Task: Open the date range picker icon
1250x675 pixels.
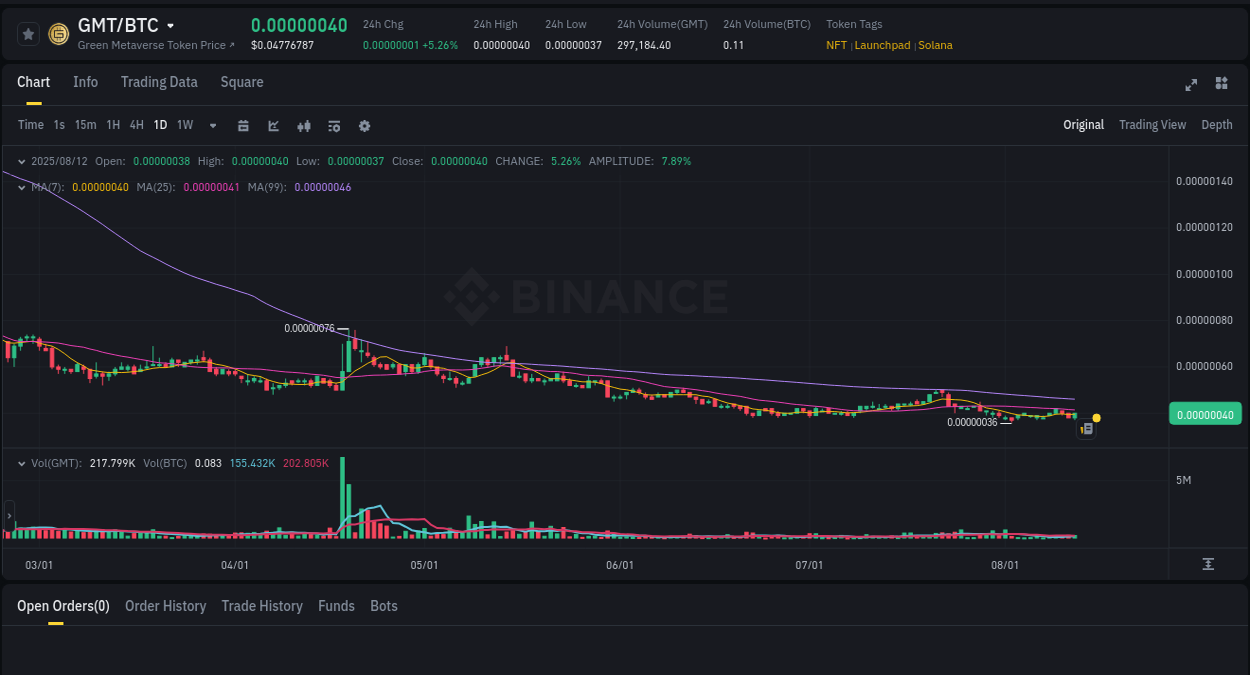Action: pos(243,125)
